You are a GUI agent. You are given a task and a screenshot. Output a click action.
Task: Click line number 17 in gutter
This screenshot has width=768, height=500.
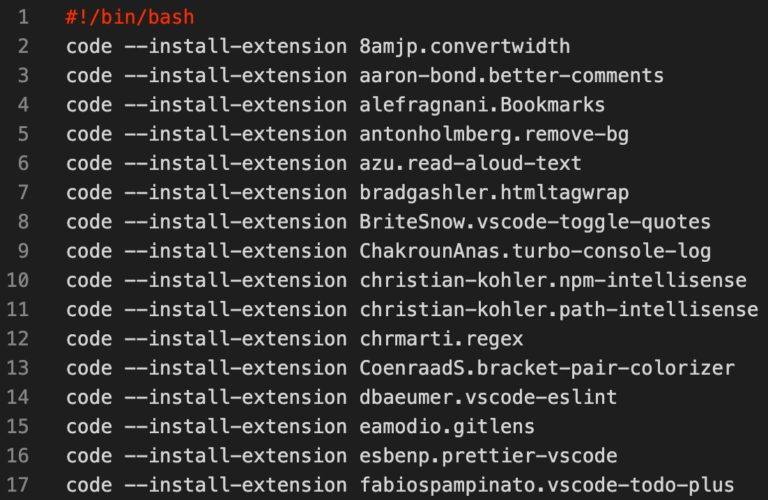[18, 485]
